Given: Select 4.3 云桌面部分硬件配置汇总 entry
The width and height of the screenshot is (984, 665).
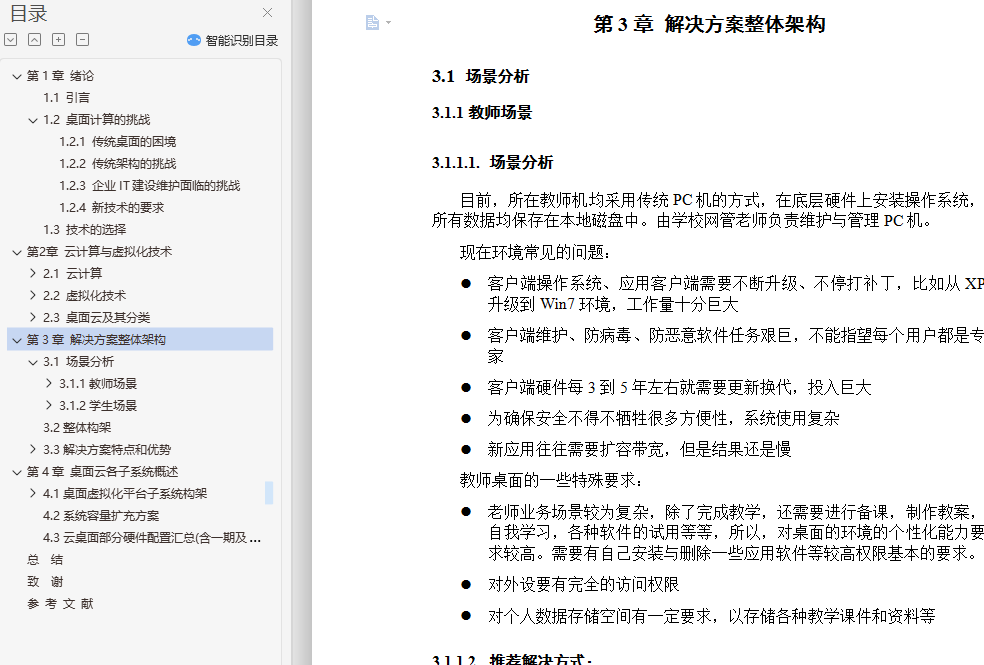Looking at the screenshot, I should 152,538.
